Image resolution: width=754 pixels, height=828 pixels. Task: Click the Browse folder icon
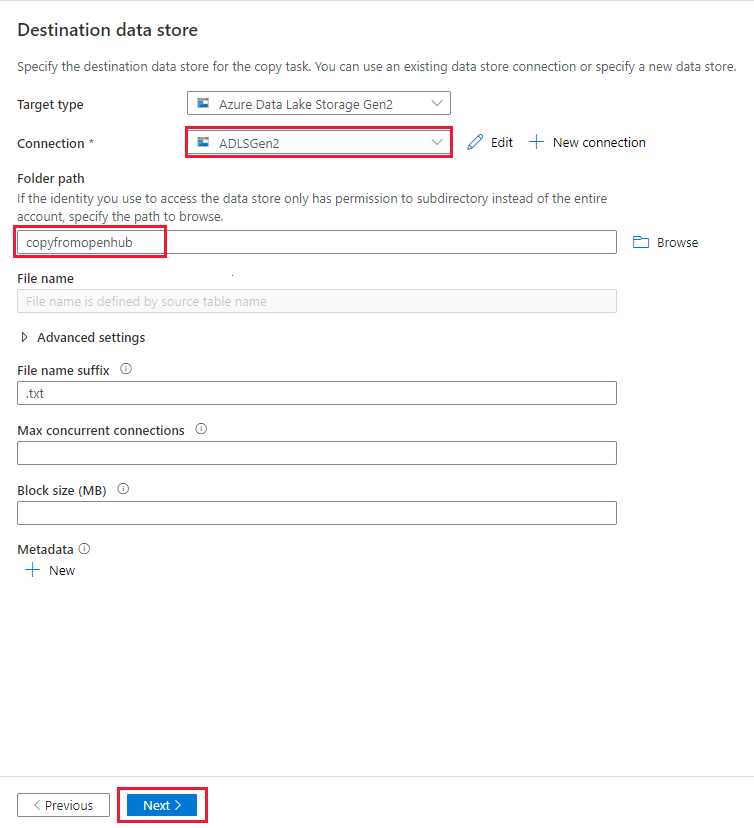(641, 242)
